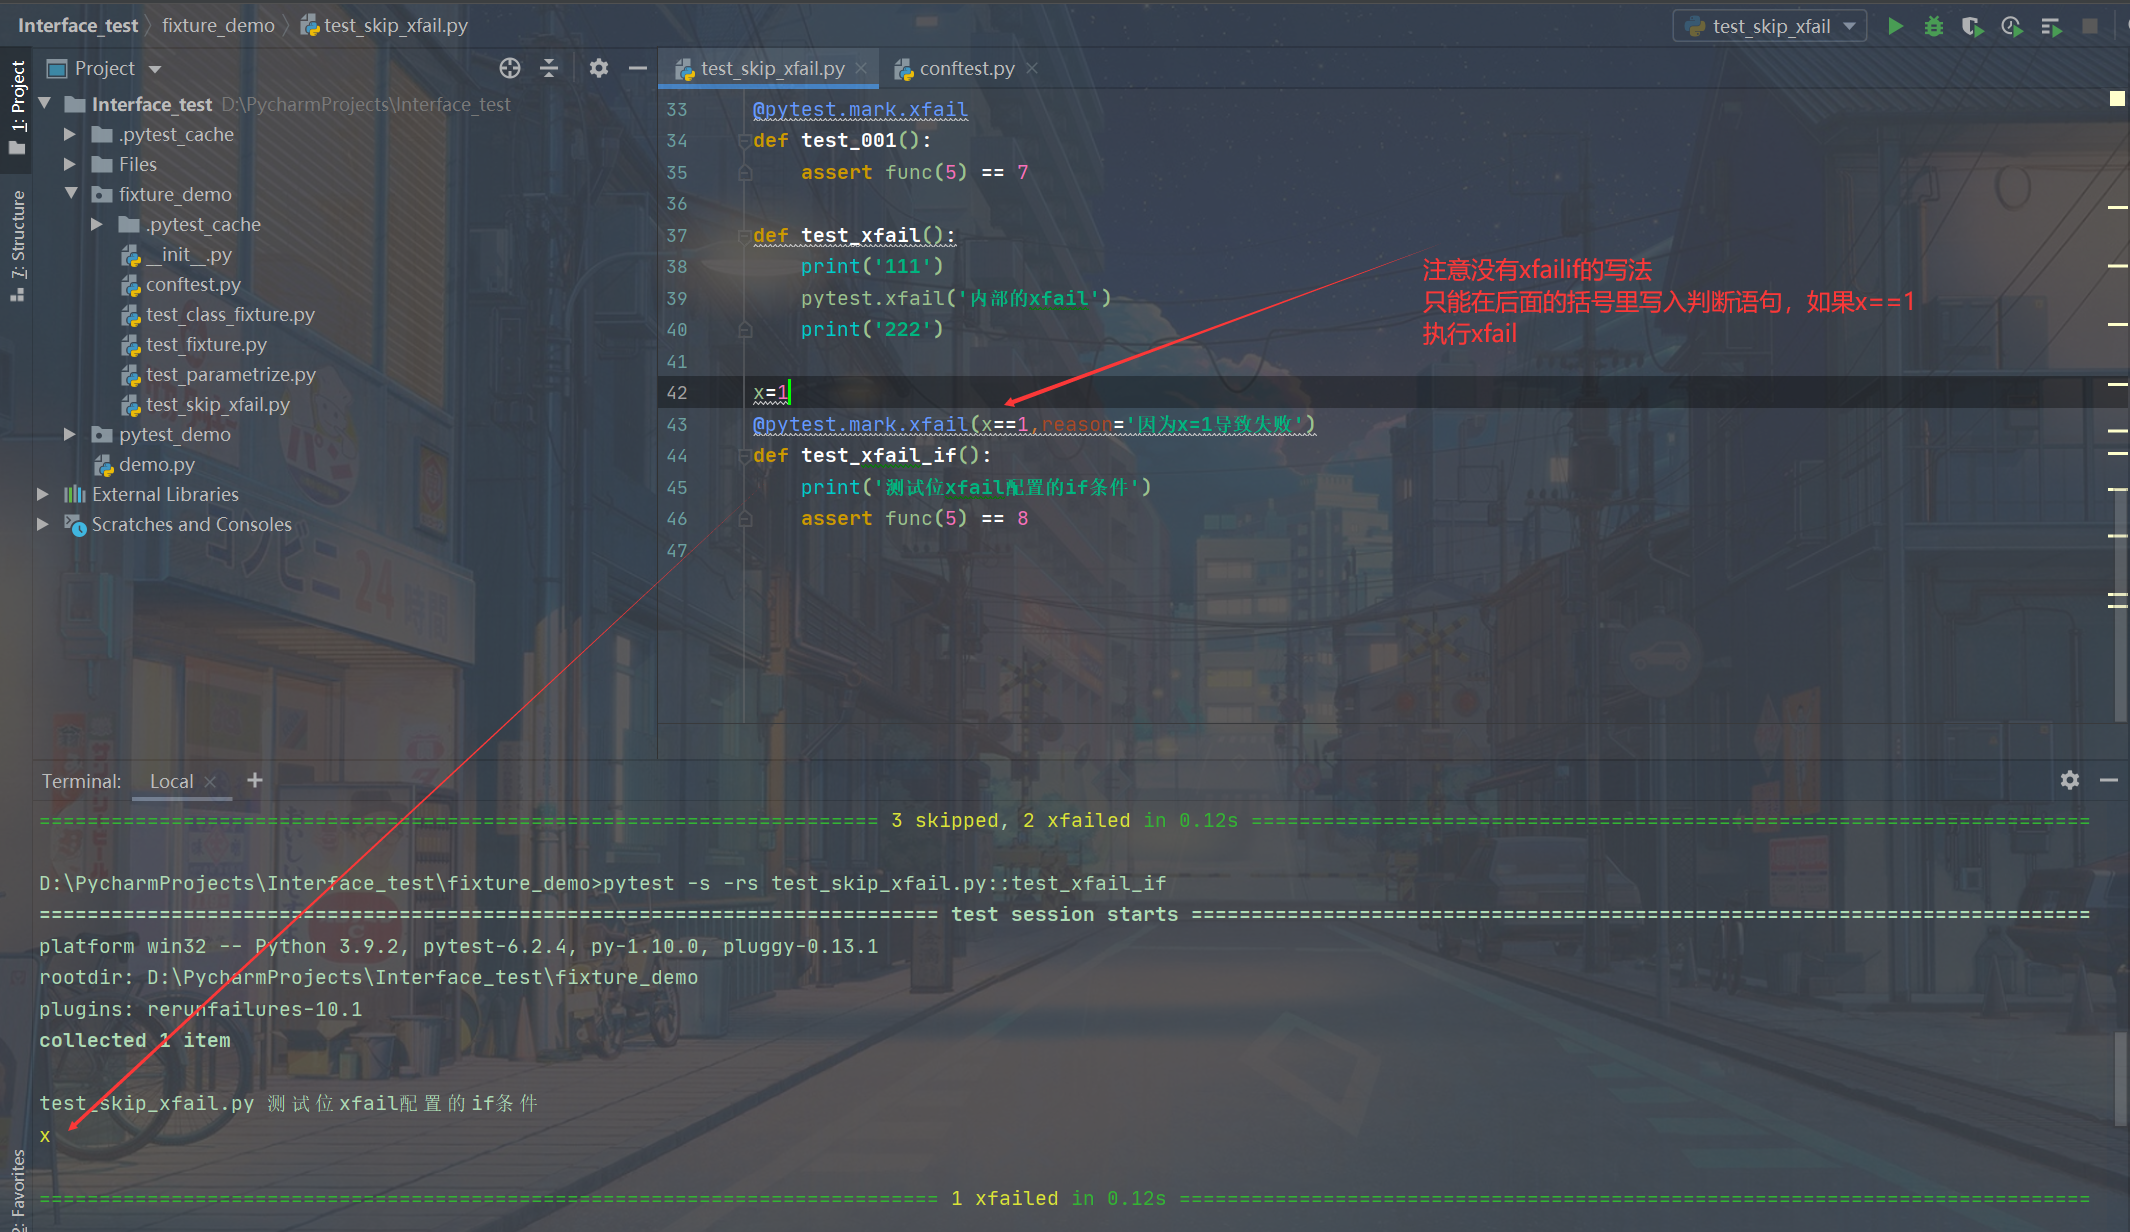This screenshot has width=2130, height=1232.
Task: Open the test_skip_xfail run configuration dropdown
Action: point(1769,26)
